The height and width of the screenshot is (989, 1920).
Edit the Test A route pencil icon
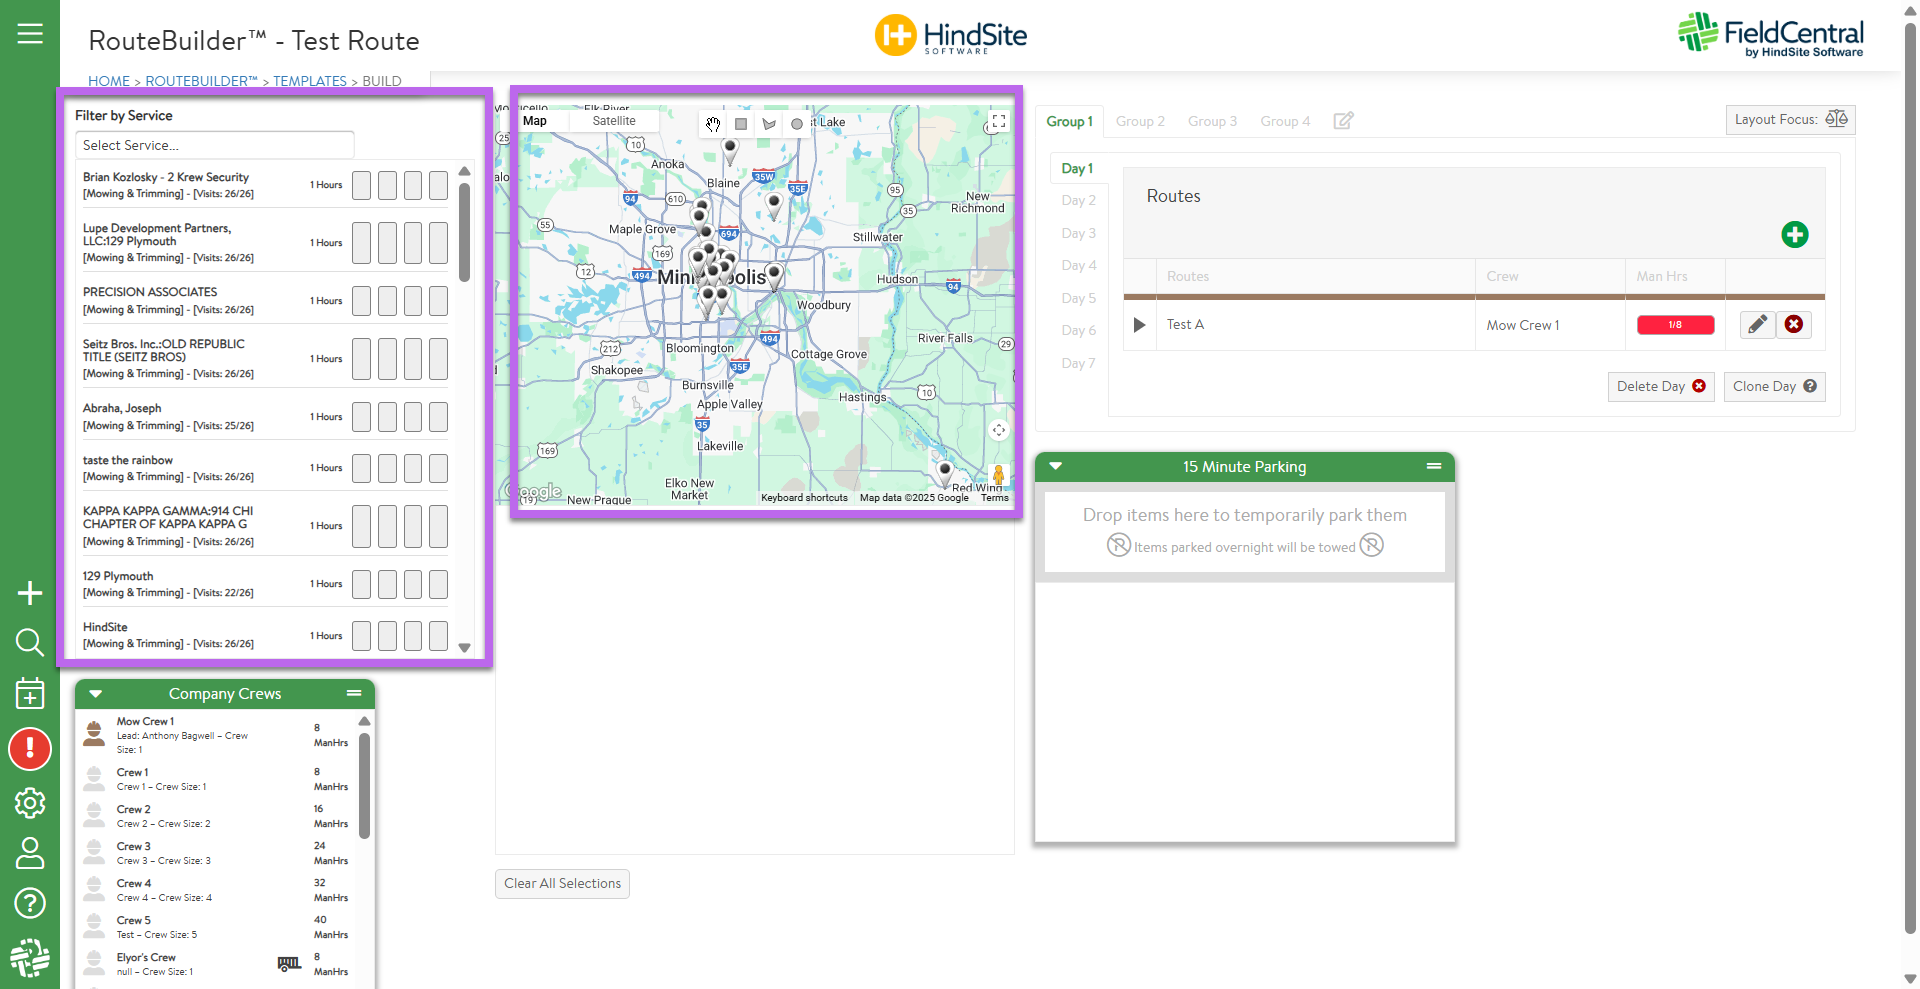(1757, 325)
